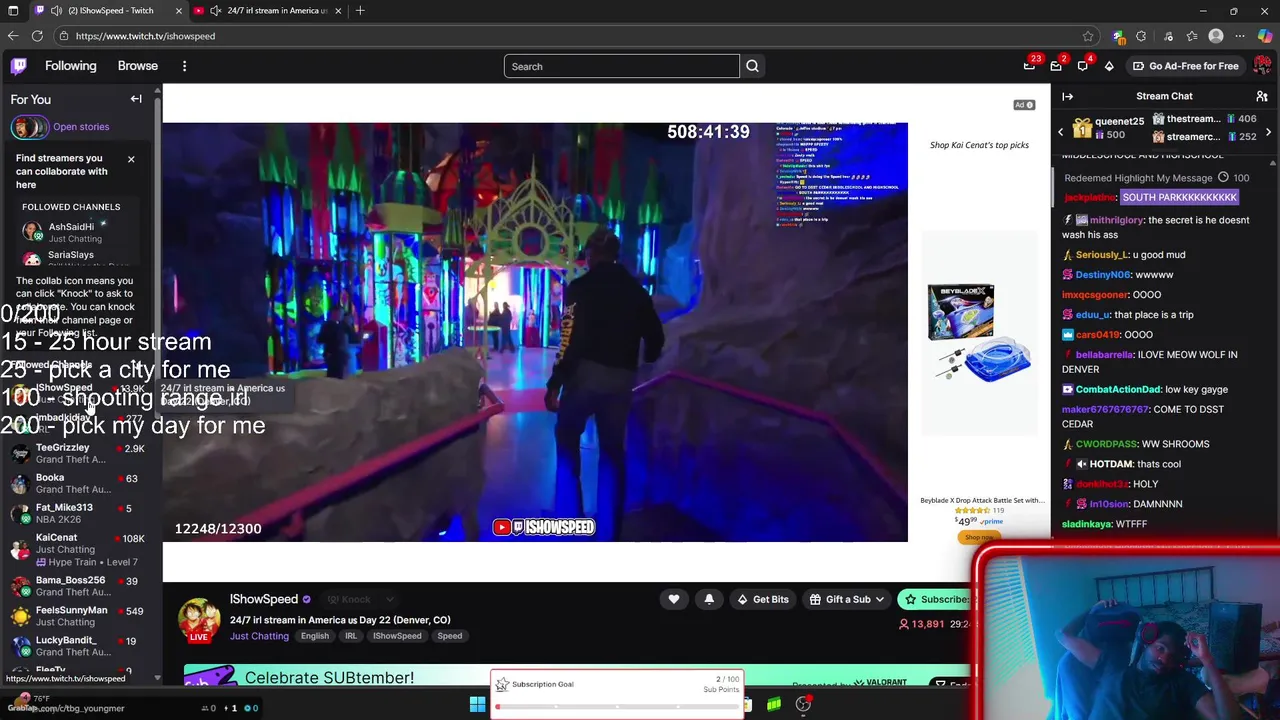Toggle channel notifications bell
Screen dimensions: 1280x720
pyautogui.click(x=709, y=599)
